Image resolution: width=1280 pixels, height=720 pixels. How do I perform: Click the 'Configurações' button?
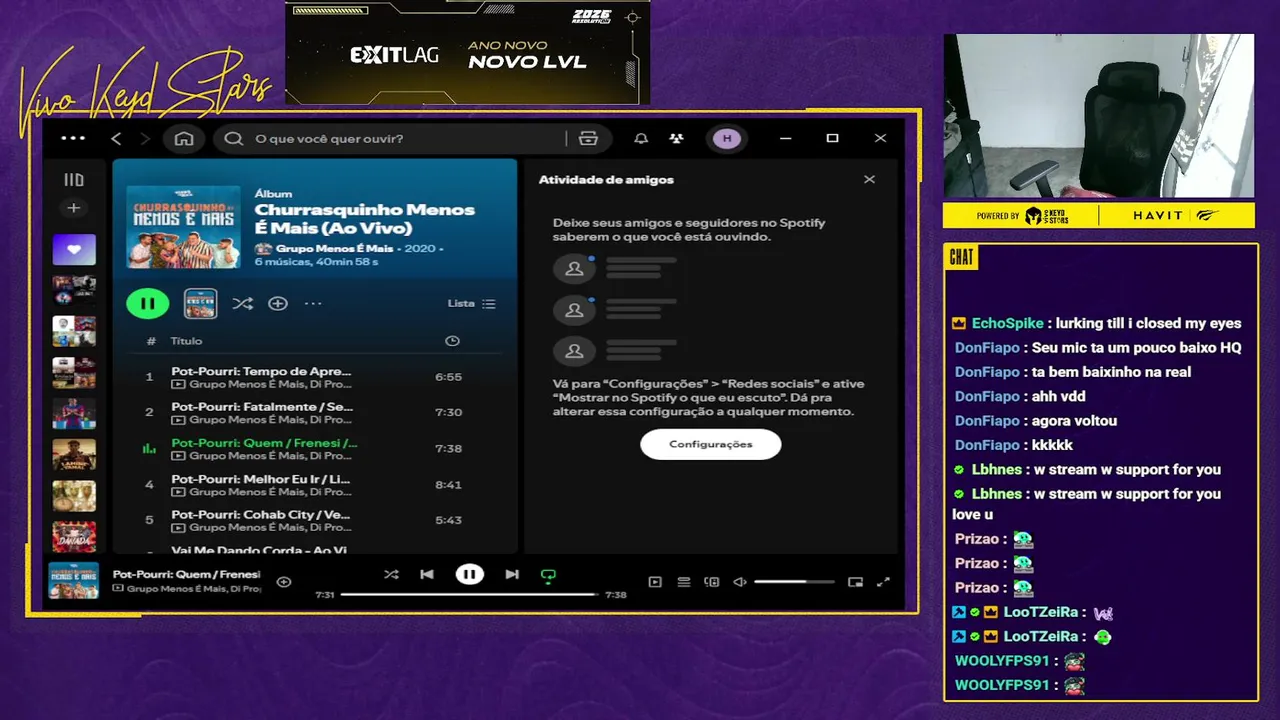[x=711, y=444]
